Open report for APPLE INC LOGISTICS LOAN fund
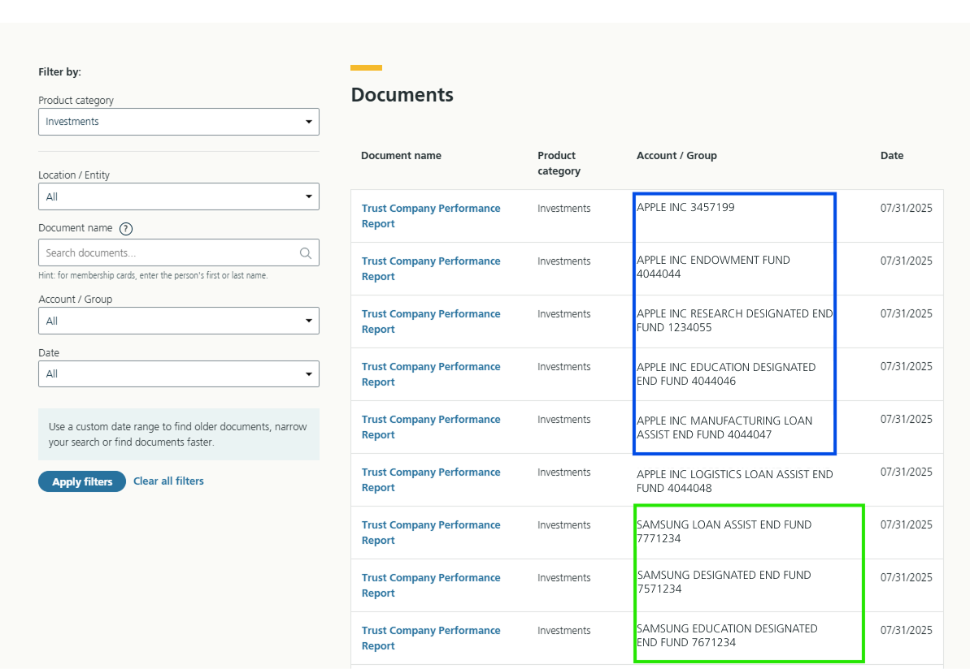Screen dimensions: 970x669 [x=431, y=480]
